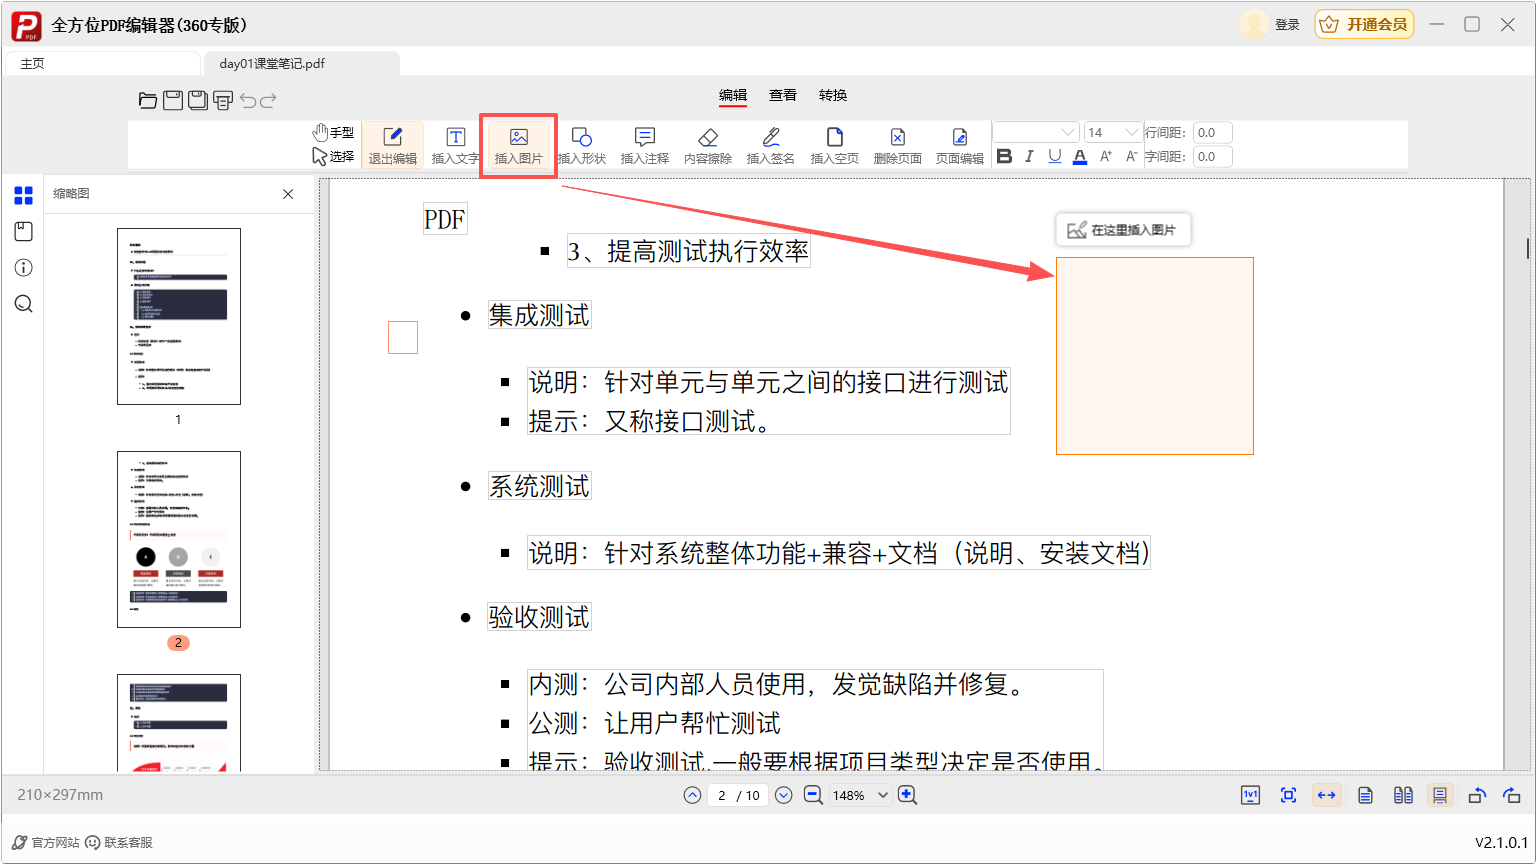This screenshot has width=1536, height=864.
Task: Toggle underline text formatting
Action: 1054,157
